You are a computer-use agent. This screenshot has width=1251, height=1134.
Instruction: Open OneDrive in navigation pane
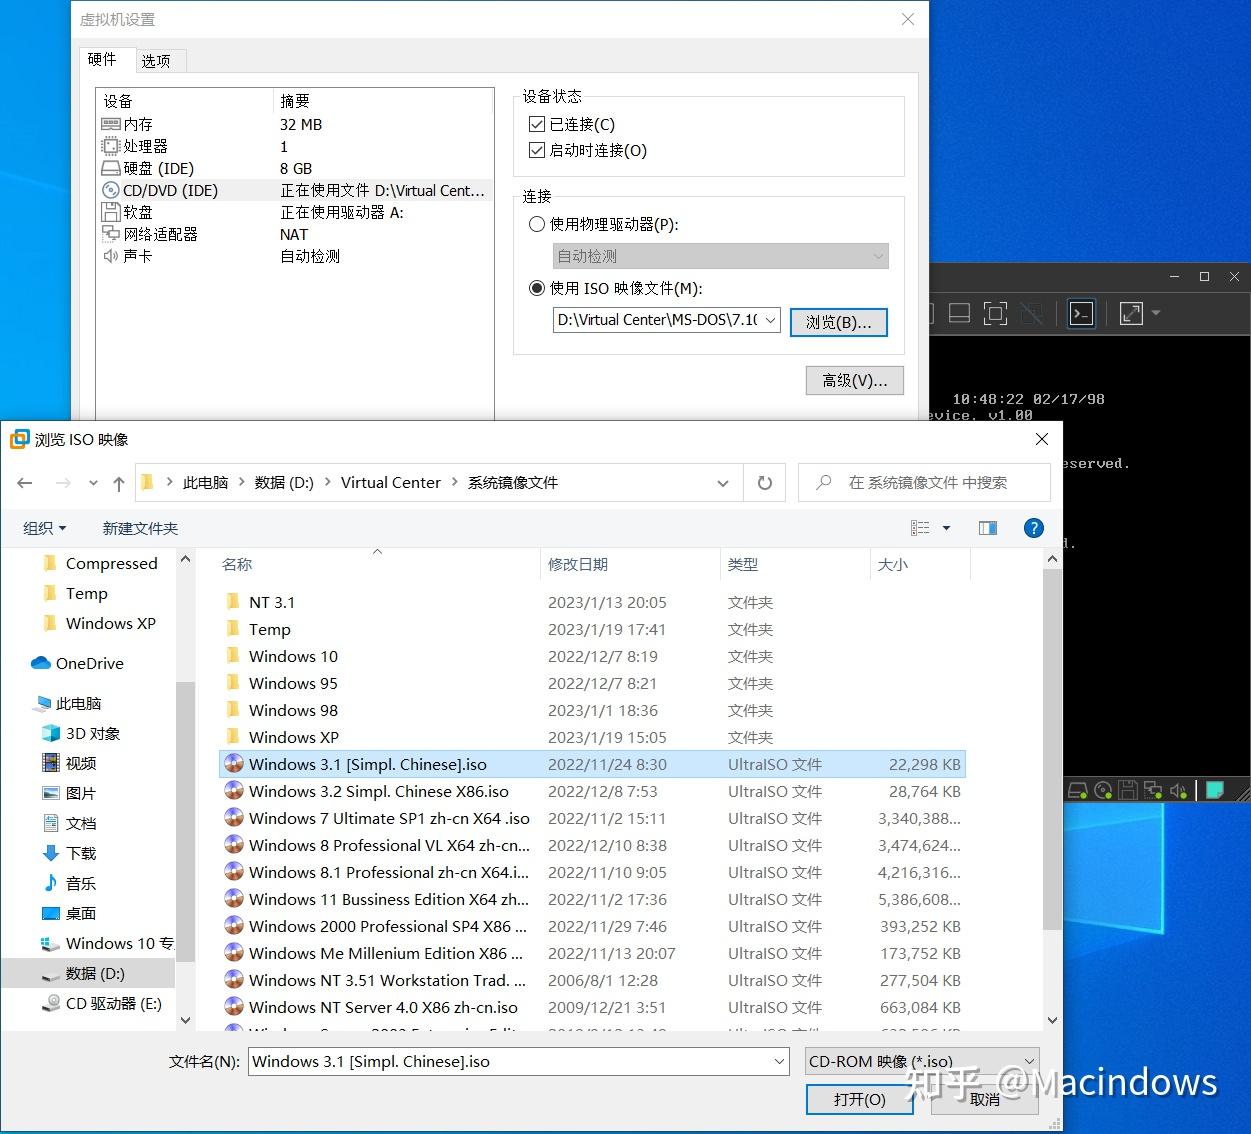tap(78, 663)
